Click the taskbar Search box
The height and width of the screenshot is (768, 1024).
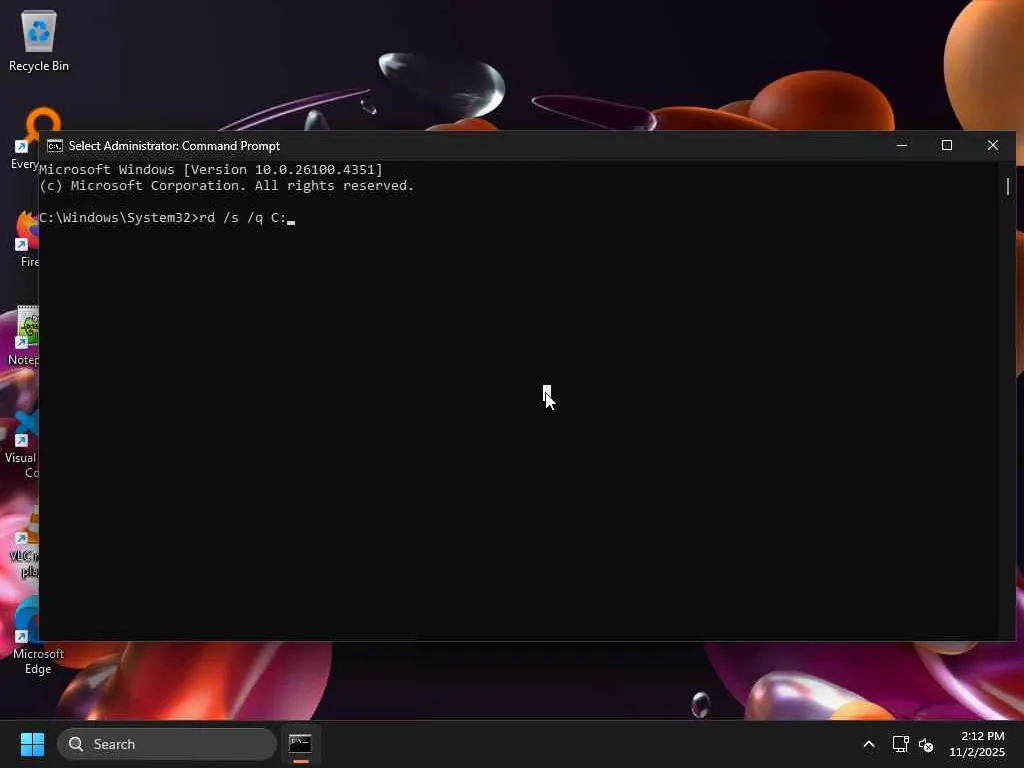coord(167,744)
